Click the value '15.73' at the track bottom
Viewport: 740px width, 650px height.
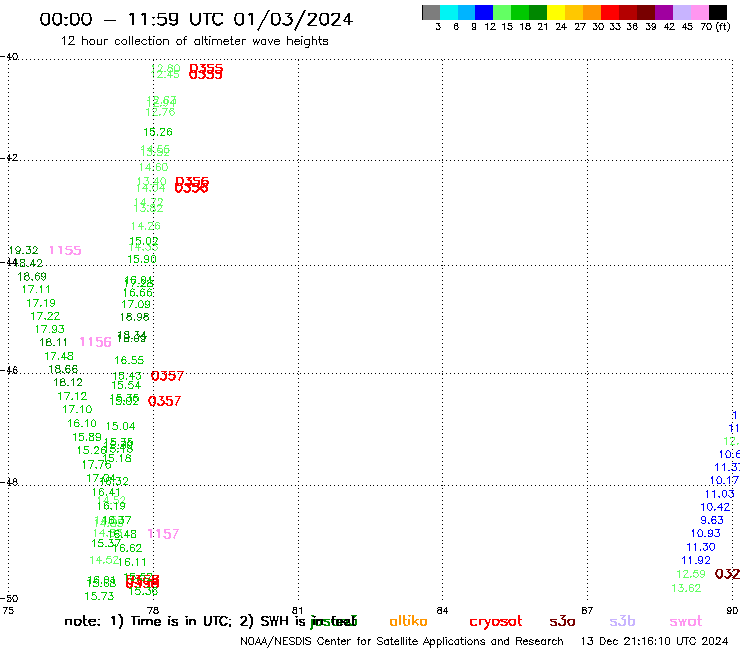(x=99, y=596)
